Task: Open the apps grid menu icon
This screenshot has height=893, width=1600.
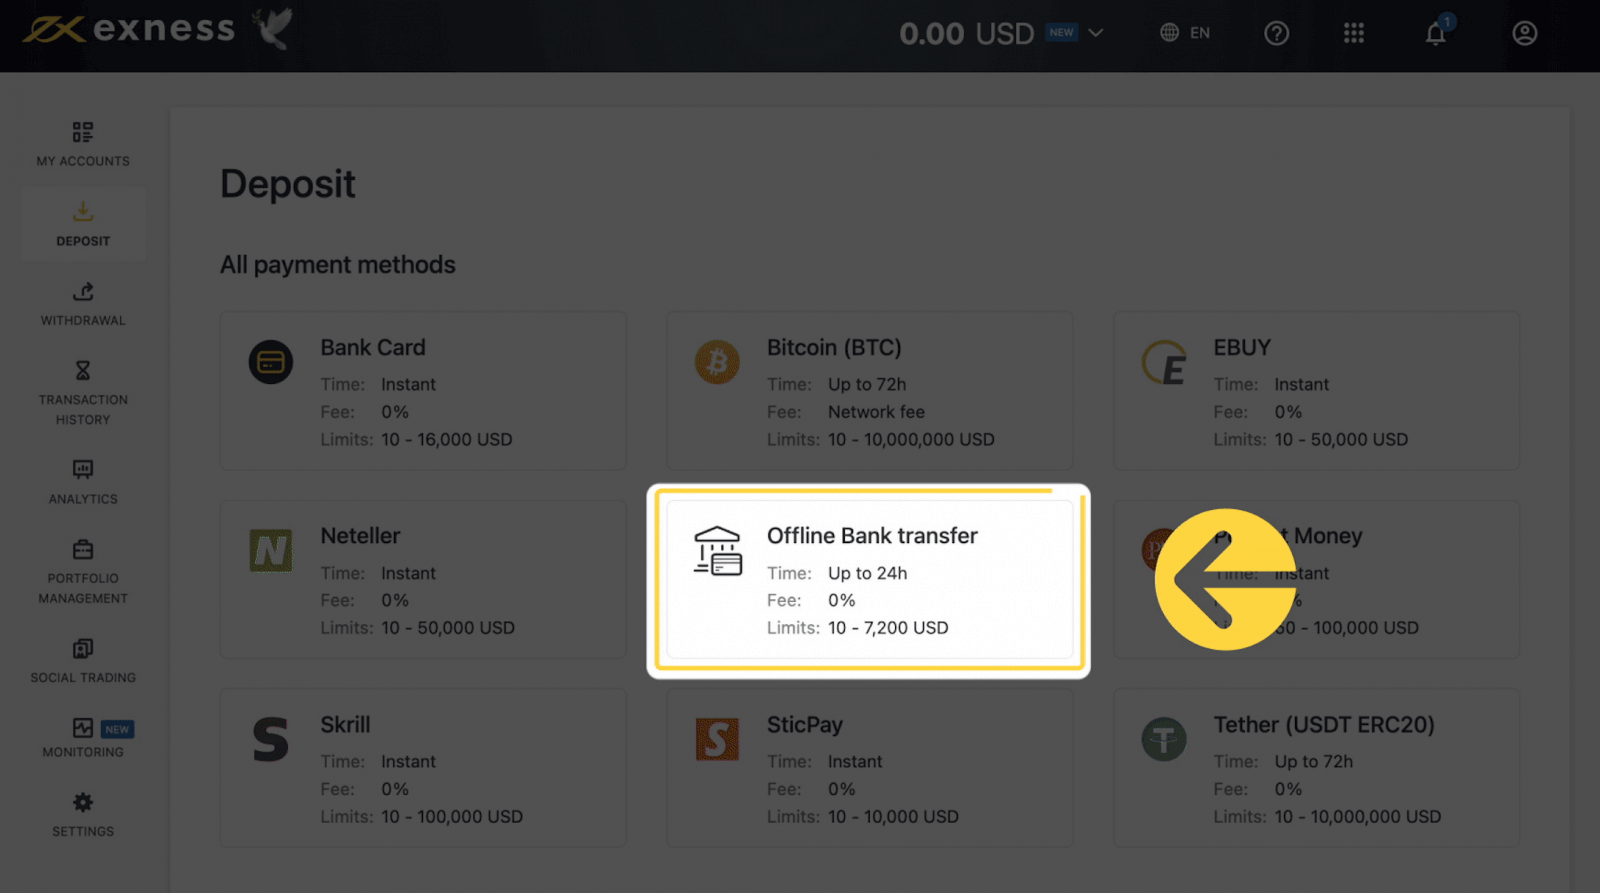Action: (1354, 33)
